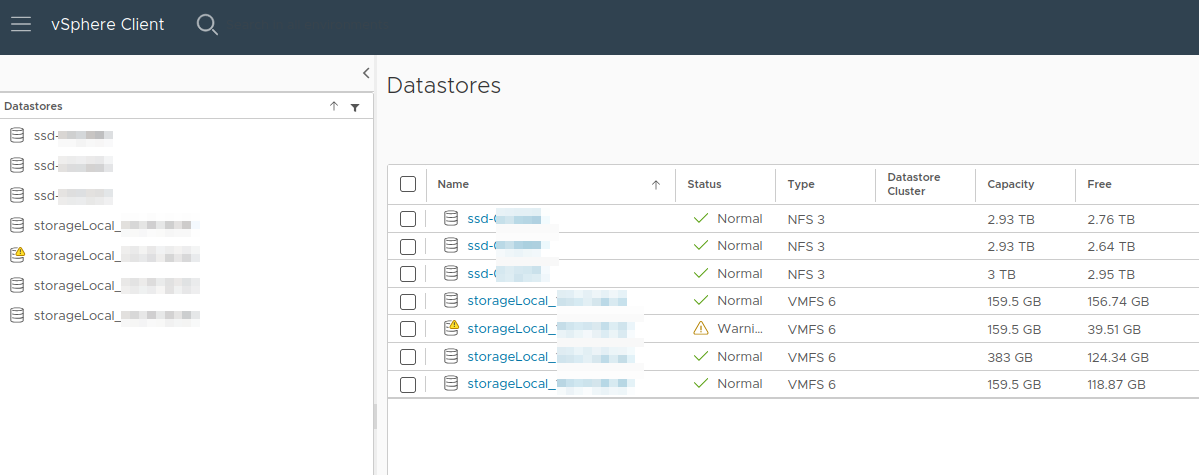This screenshot has width=1199, height=475.
Task: Click datastore icon in 156.74 GB free row
Action: pos(451,301)
